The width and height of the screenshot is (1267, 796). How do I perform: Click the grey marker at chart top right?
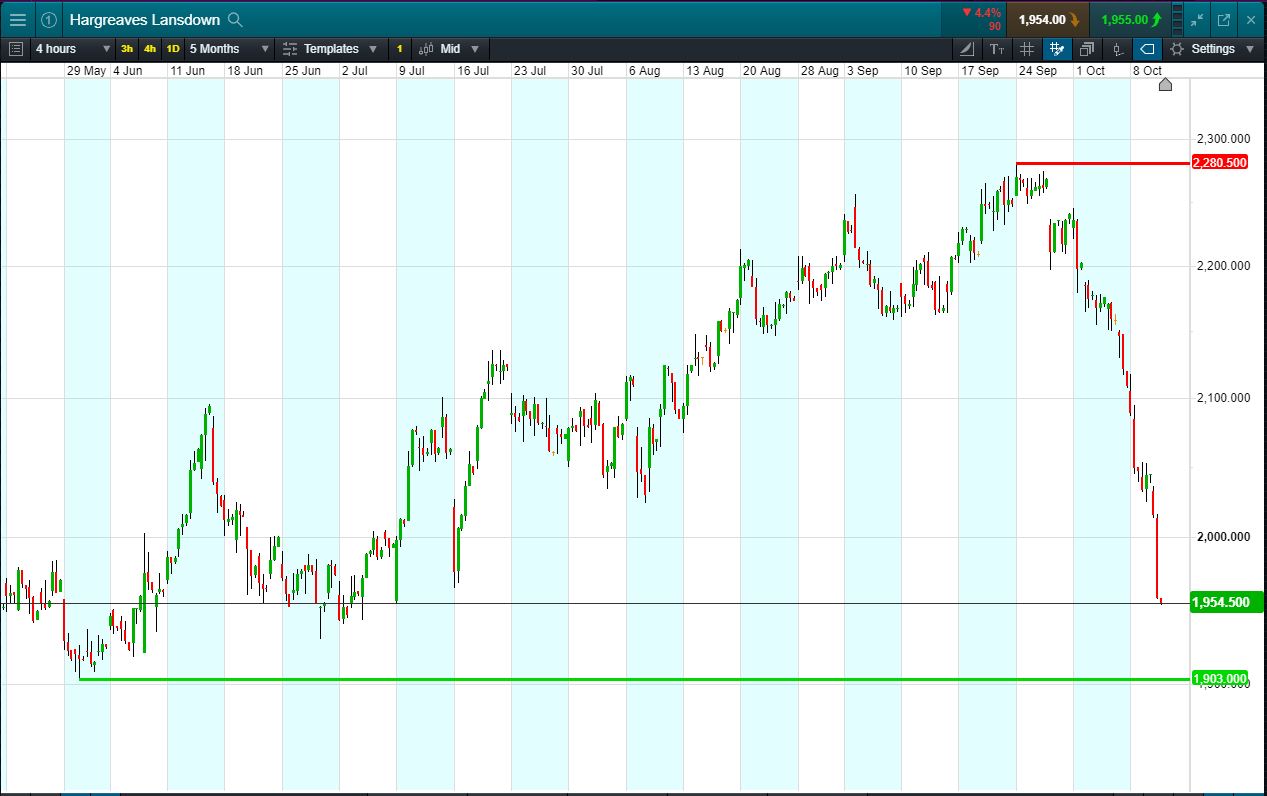[x=1165, y=85]
